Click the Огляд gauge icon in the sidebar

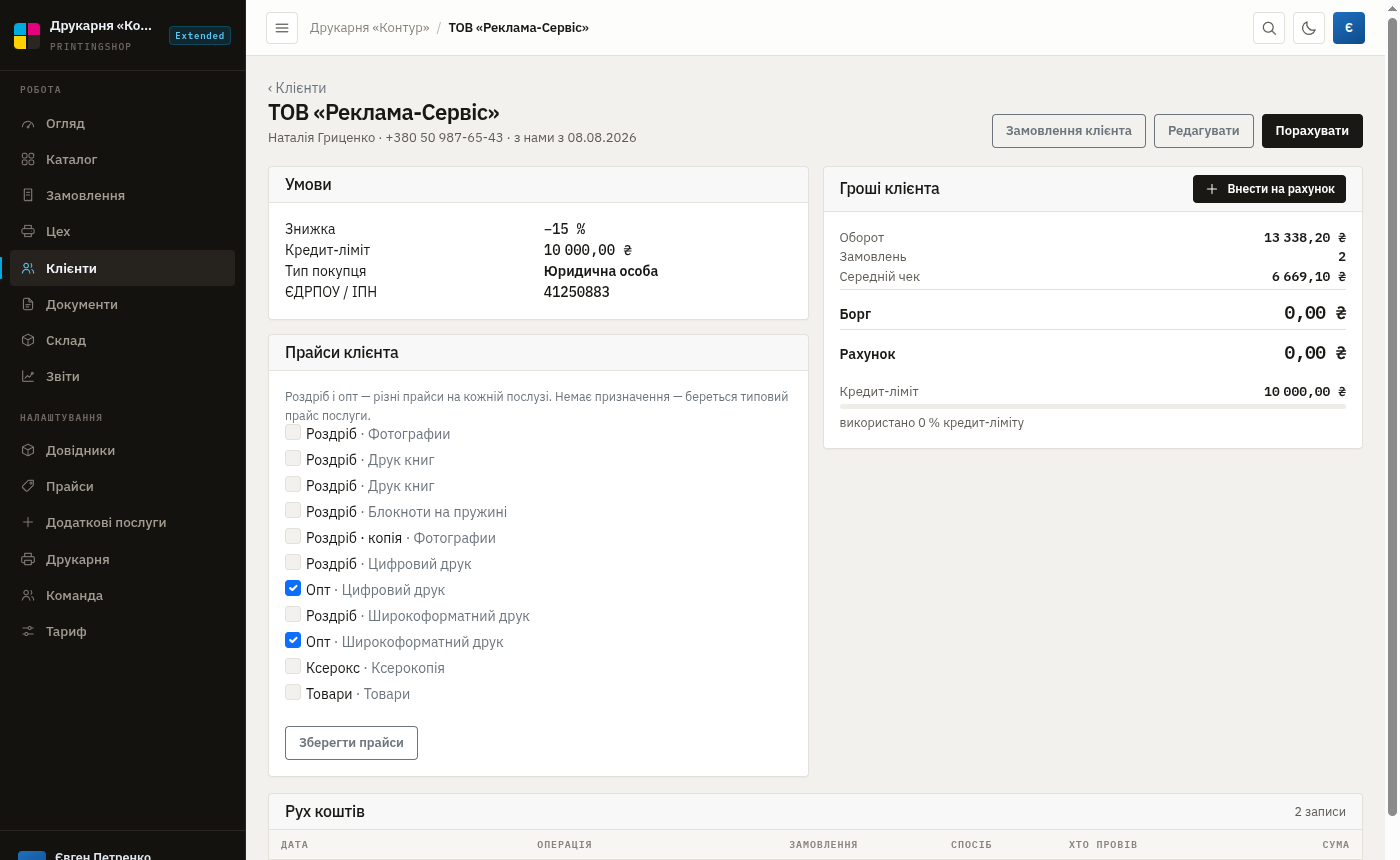[28, 124]
